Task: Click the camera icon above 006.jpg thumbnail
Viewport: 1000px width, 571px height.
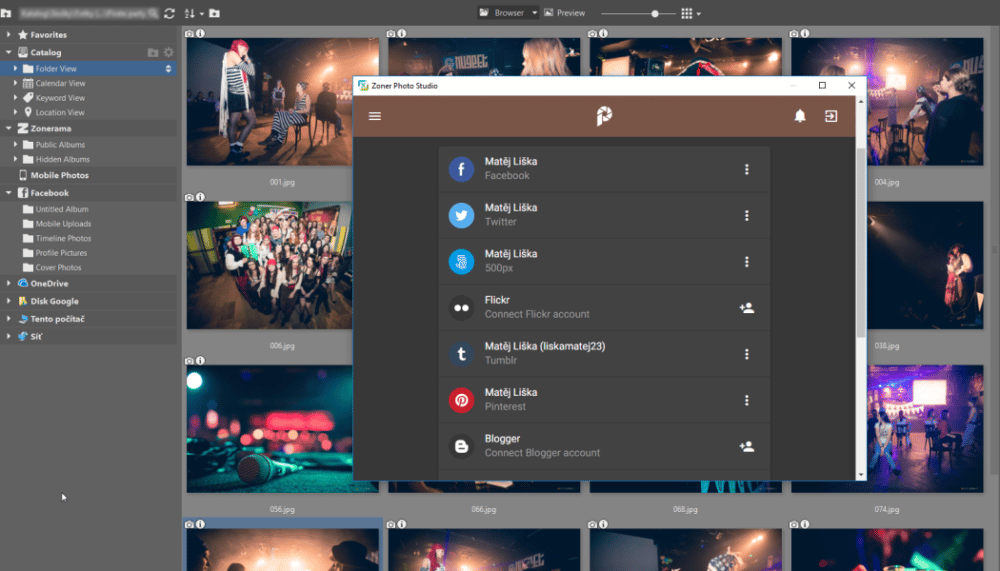Action: [189, 197]
